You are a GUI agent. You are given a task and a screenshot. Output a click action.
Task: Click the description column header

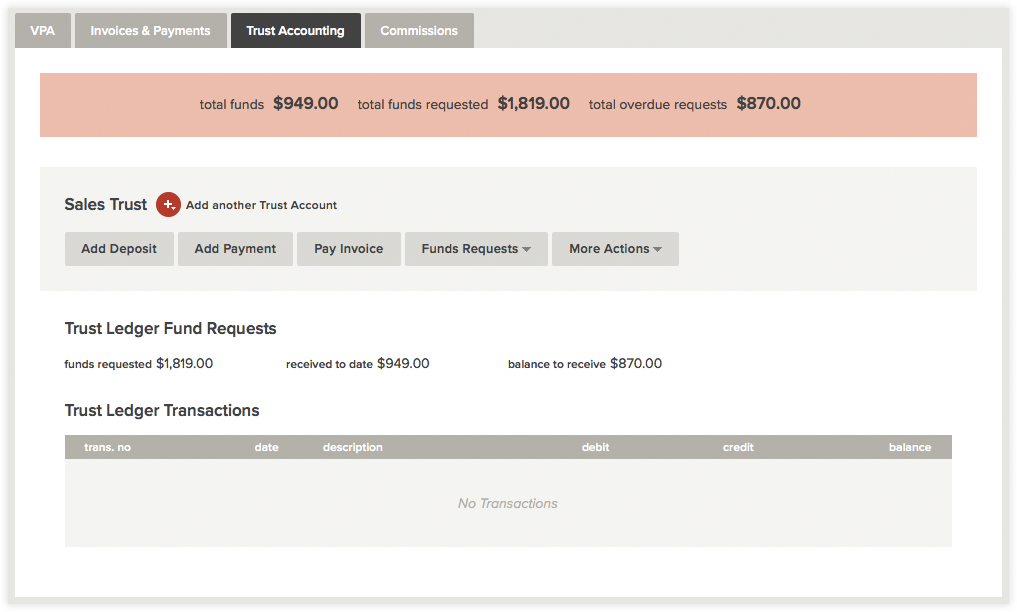point(353,447)
